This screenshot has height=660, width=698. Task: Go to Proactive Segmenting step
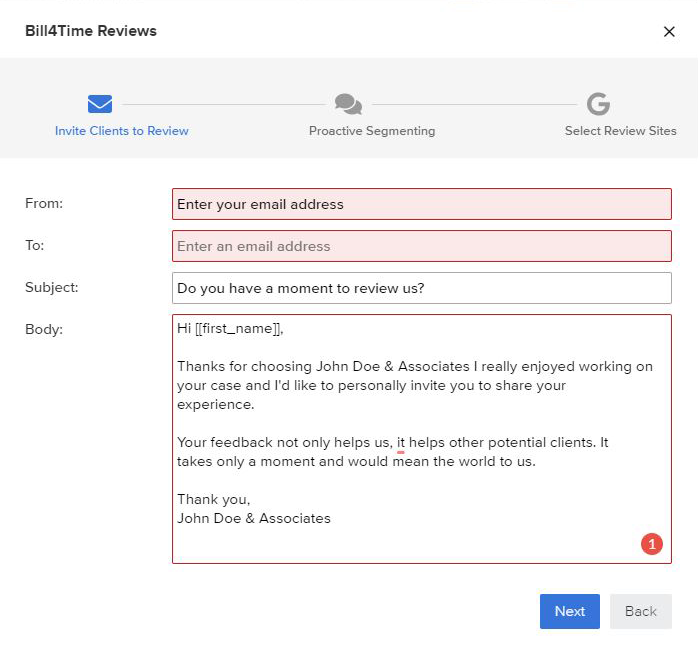(372, 131)
